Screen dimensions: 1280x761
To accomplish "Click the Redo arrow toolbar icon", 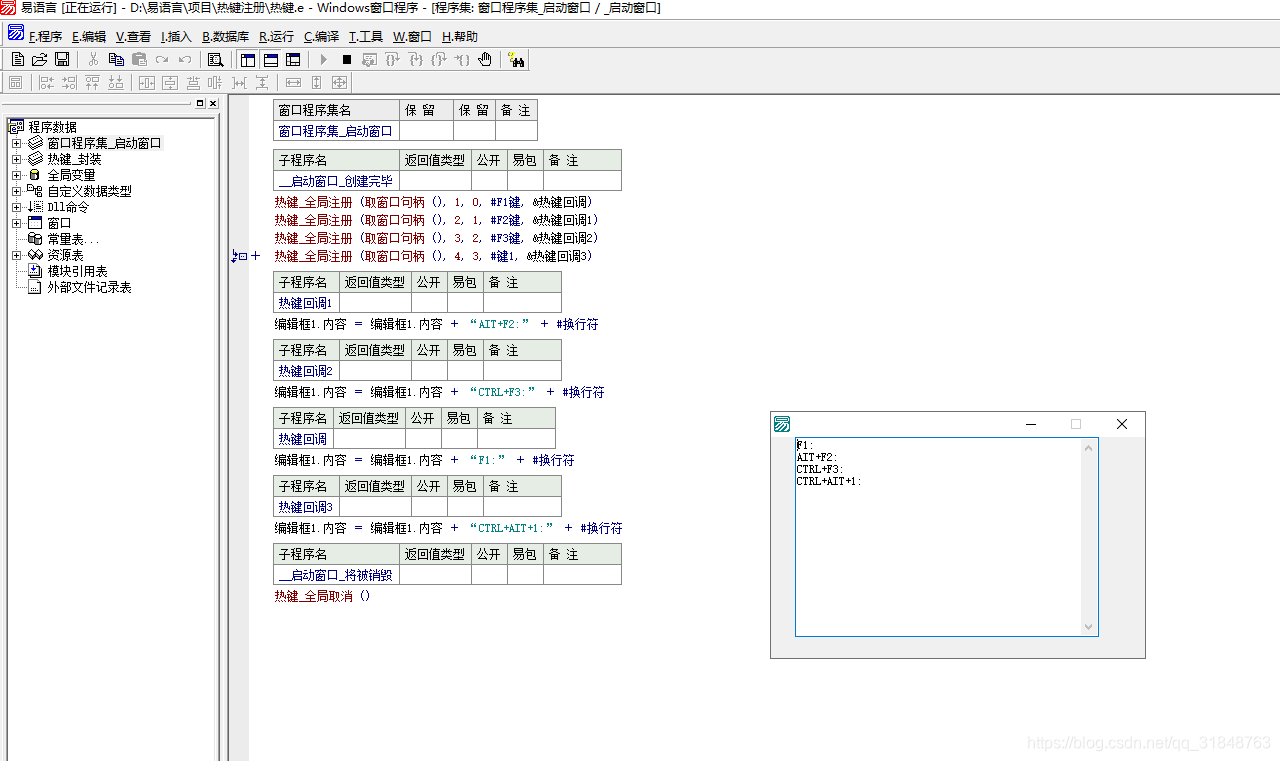I will (162, 60).
